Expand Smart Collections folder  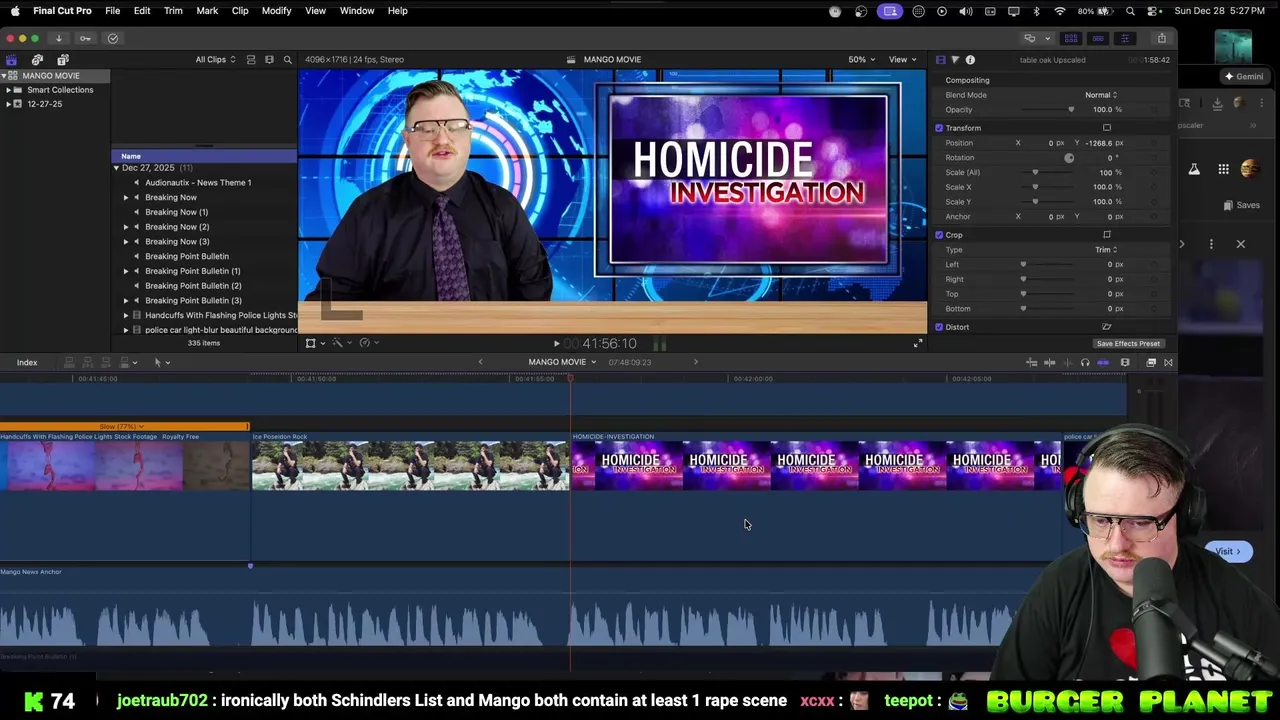coord(9,90)
